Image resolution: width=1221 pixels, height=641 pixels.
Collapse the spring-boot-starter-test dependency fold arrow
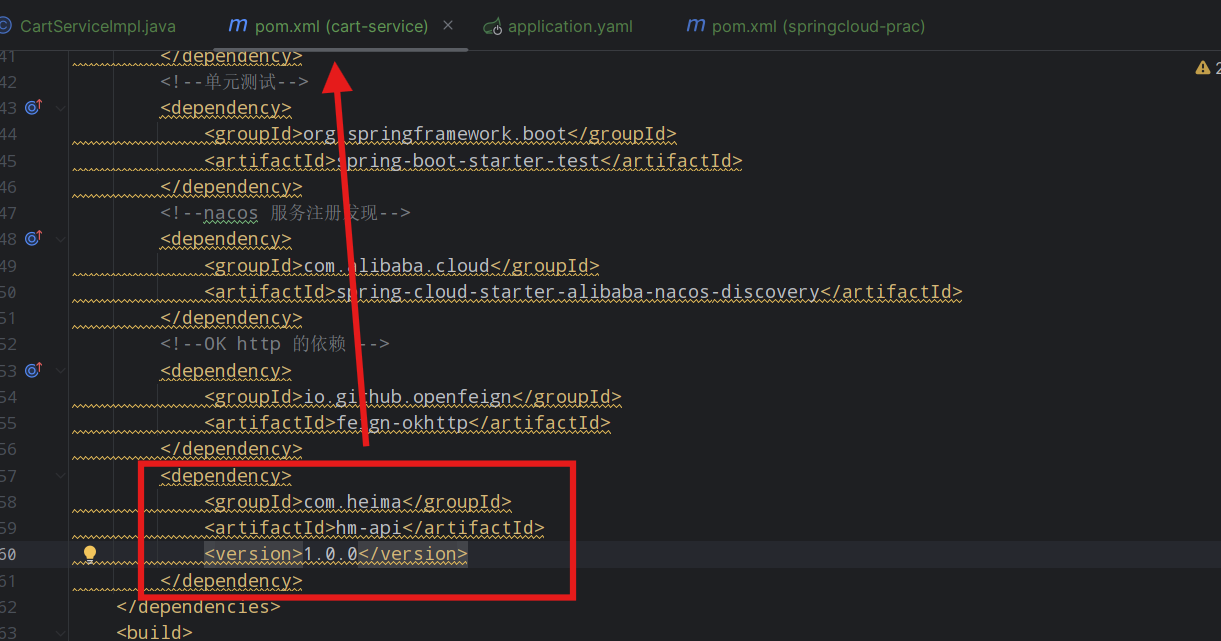[x=61, y=107]
